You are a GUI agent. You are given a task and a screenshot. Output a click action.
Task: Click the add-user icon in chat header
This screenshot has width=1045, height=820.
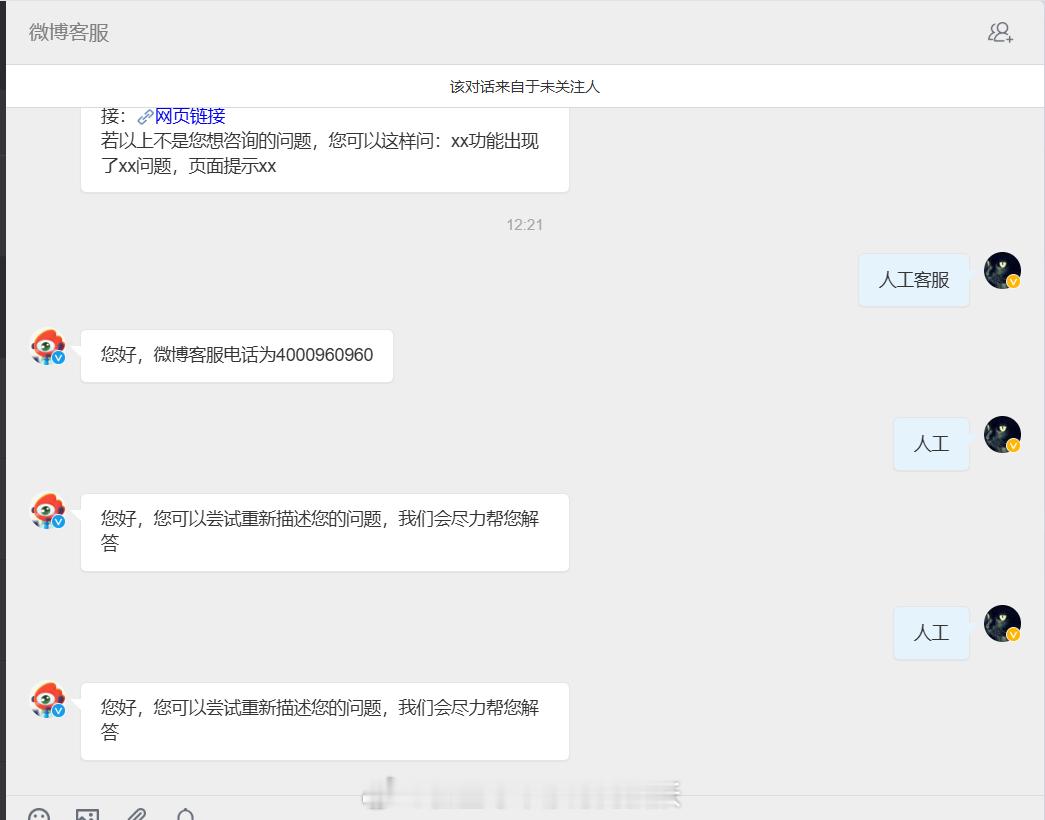(x=1000, y=32)
